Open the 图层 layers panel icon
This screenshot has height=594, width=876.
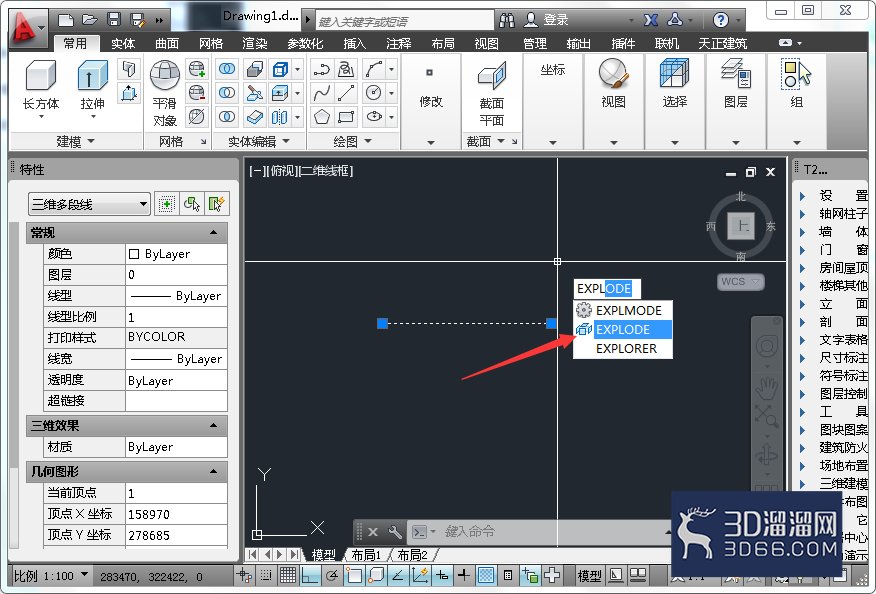[x=736, y=83]
